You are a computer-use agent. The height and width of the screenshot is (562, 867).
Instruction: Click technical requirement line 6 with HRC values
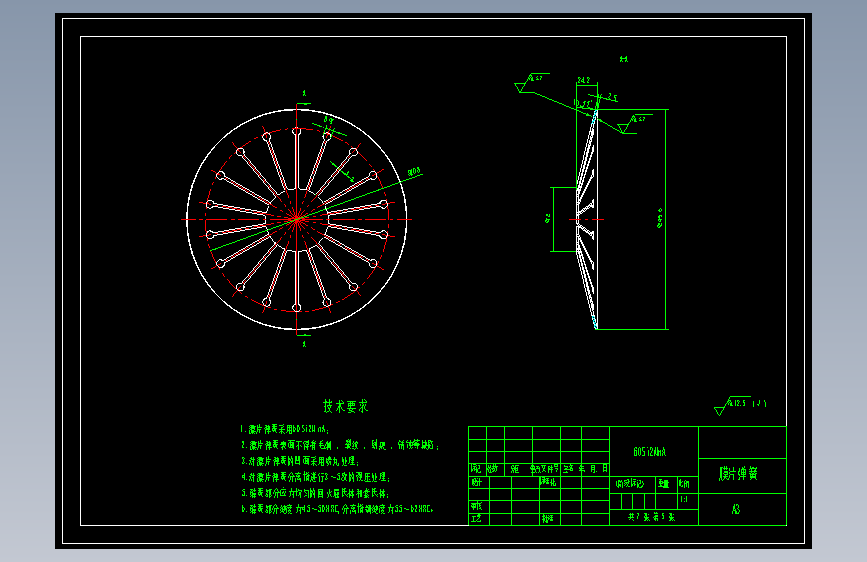[337, 509]
